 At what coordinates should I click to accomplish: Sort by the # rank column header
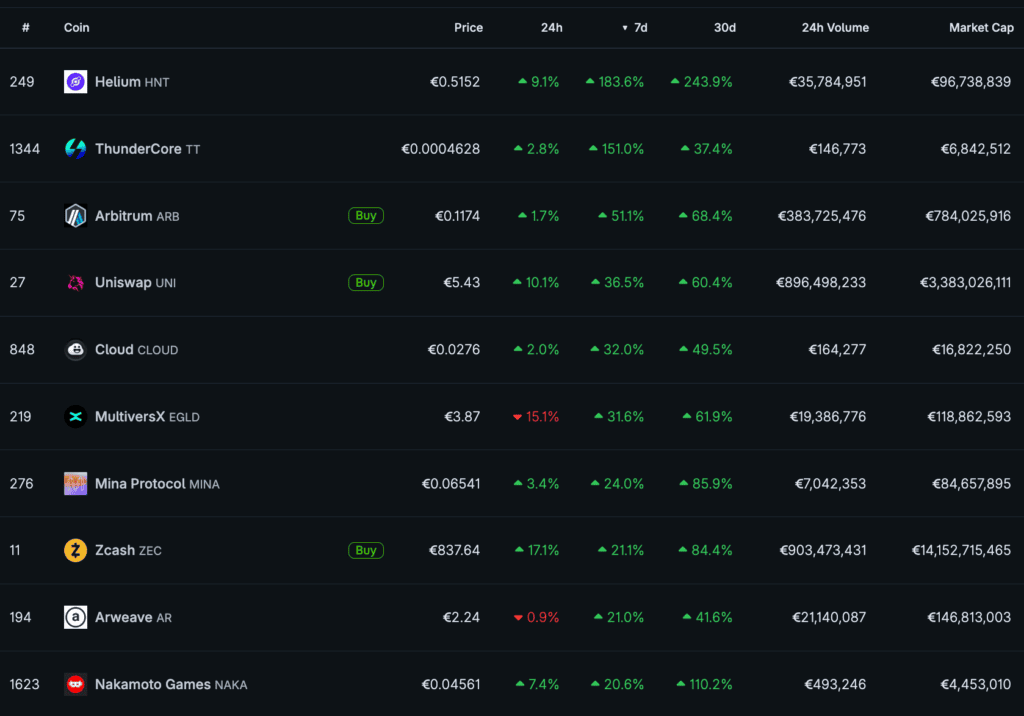tap(25, 27)
